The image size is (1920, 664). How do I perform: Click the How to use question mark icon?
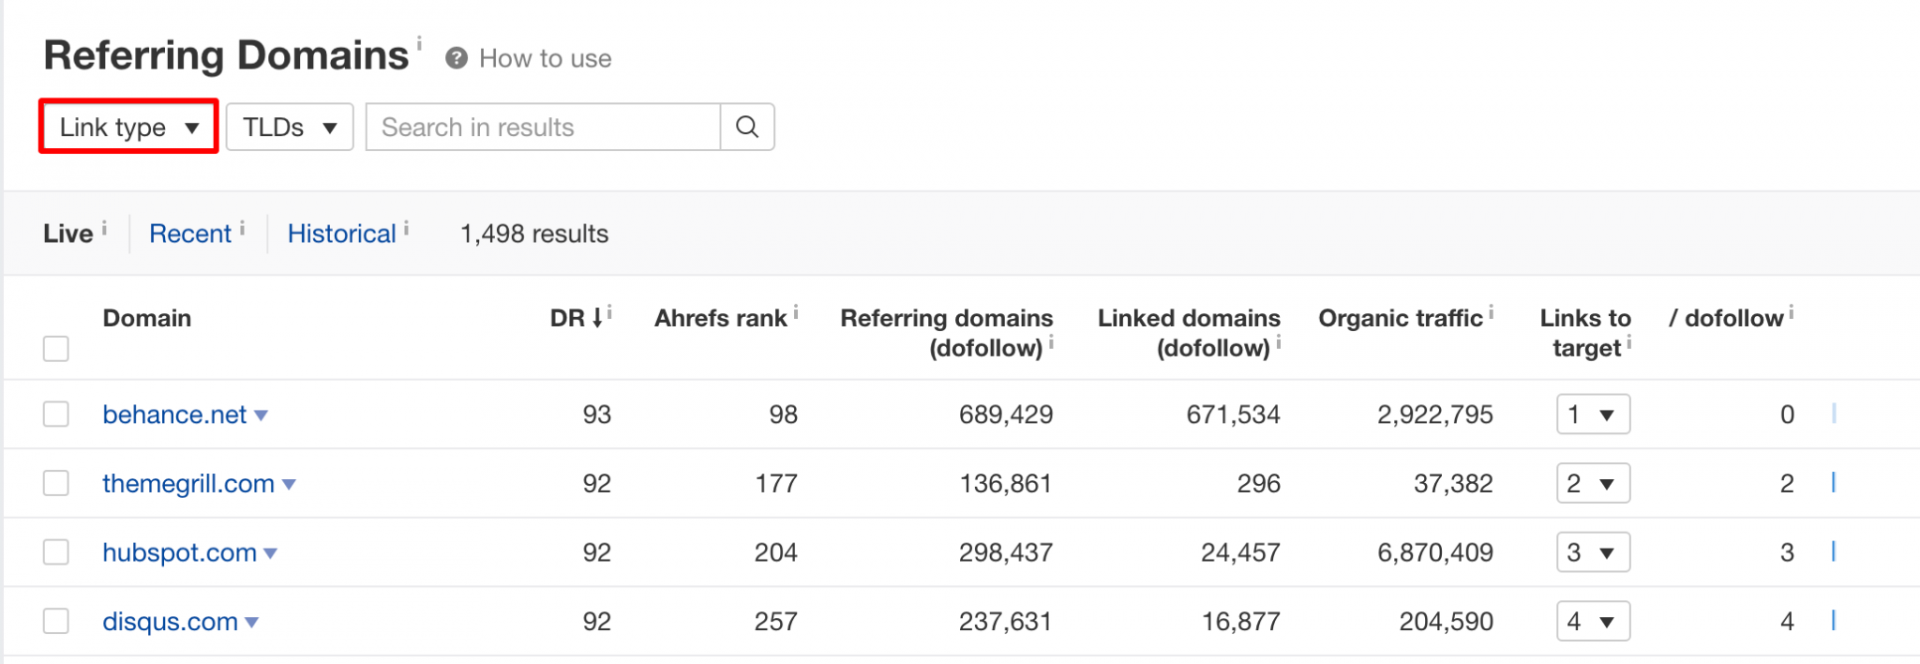[x=457, y=59]
